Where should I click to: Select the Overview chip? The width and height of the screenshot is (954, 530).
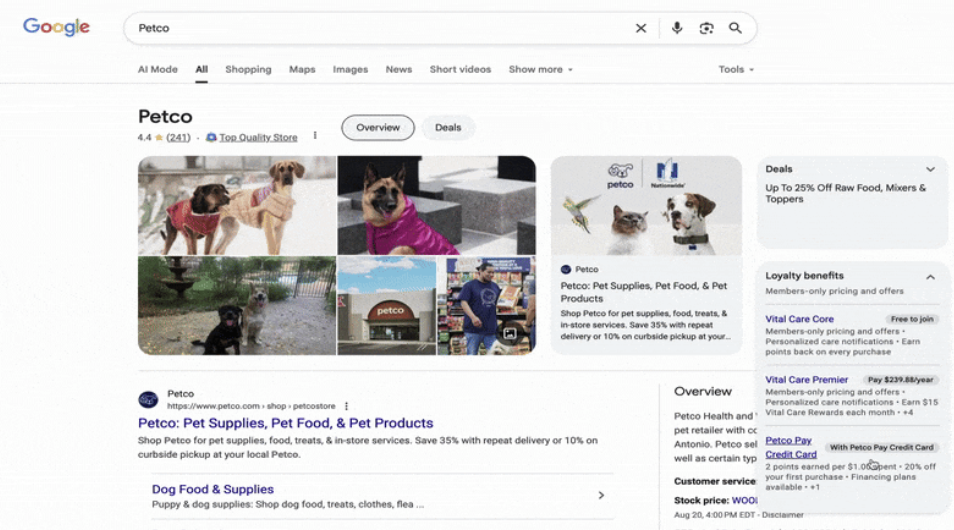coord(378,127)
